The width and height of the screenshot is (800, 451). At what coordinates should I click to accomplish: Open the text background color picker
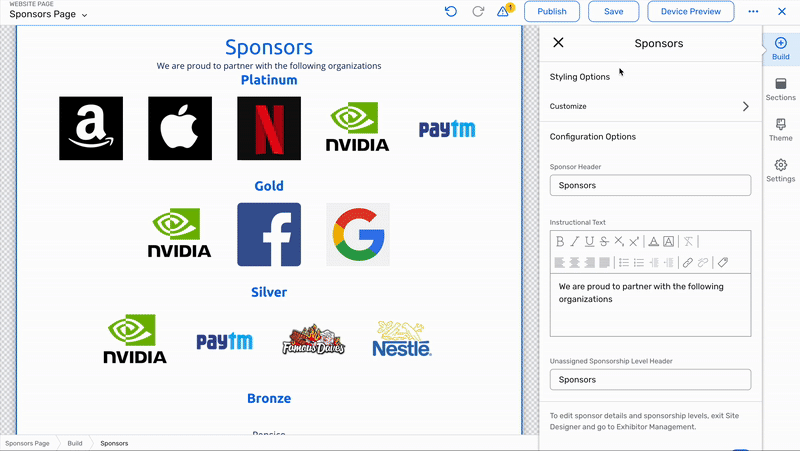668,241
